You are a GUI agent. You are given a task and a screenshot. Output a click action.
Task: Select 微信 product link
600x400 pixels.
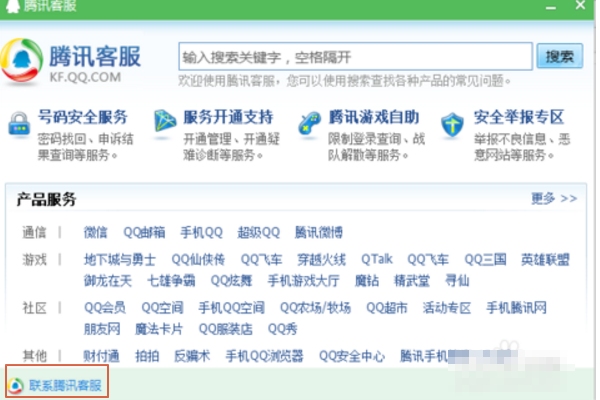pos(96,232)
